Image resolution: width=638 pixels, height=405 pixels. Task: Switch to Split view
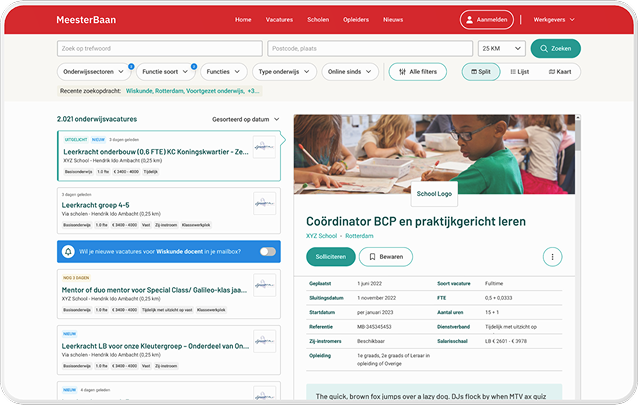[481, 72]
